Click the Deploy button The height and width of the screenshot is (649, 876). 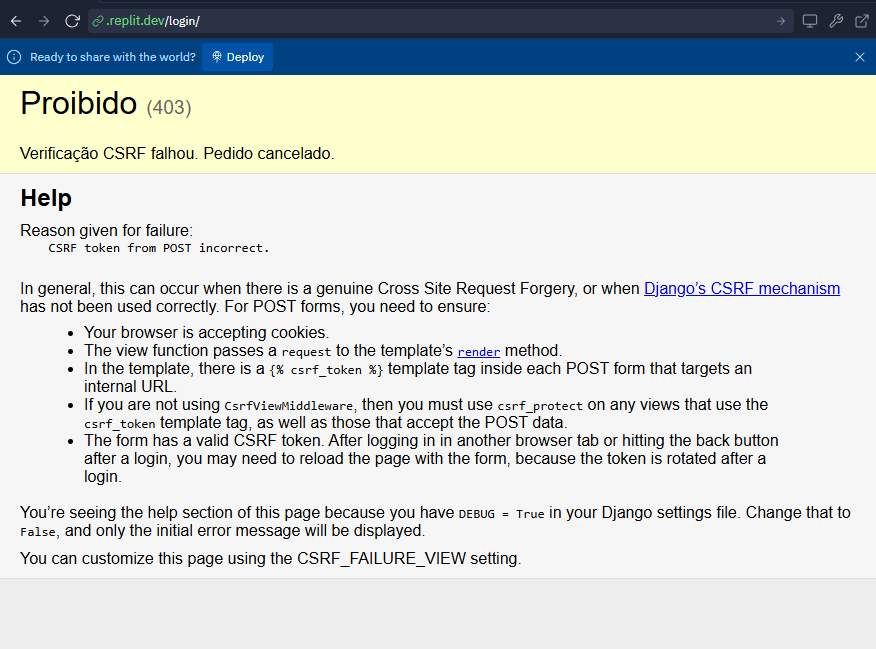(x=237, y=57)
